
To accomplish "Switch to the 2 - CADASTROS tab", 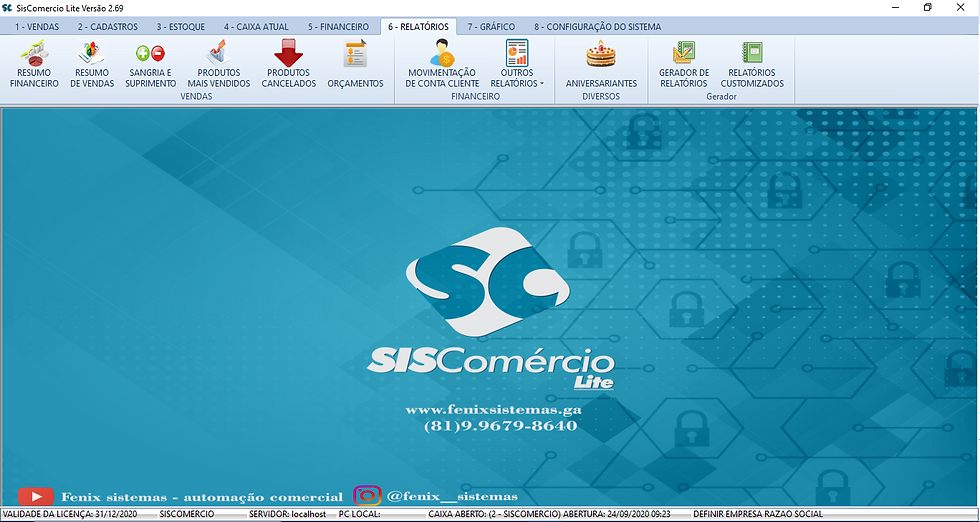I will (x=108, y=27).
